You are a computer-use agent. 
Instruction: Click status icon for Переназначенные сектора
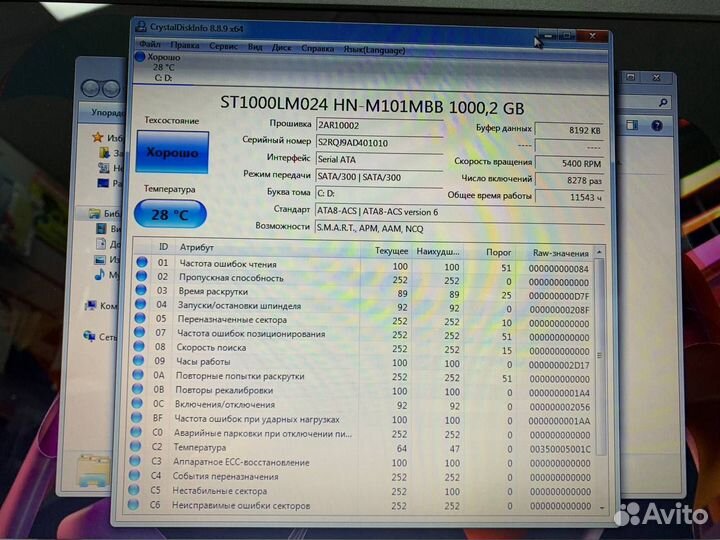tap(140, 318)
